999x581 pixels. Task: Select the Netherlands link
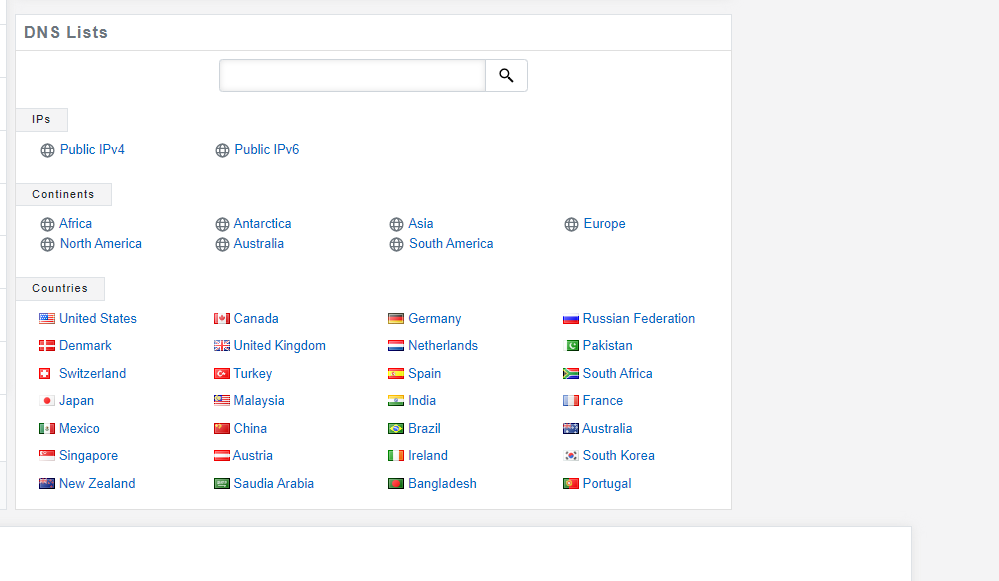(x=443, y=346)
